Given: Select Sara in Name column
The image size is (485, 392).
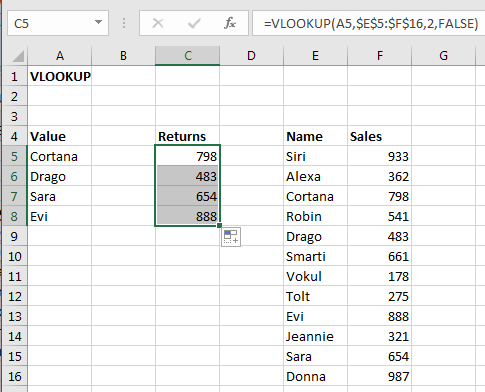Looking at the screenshot, I should coord(315,356).
